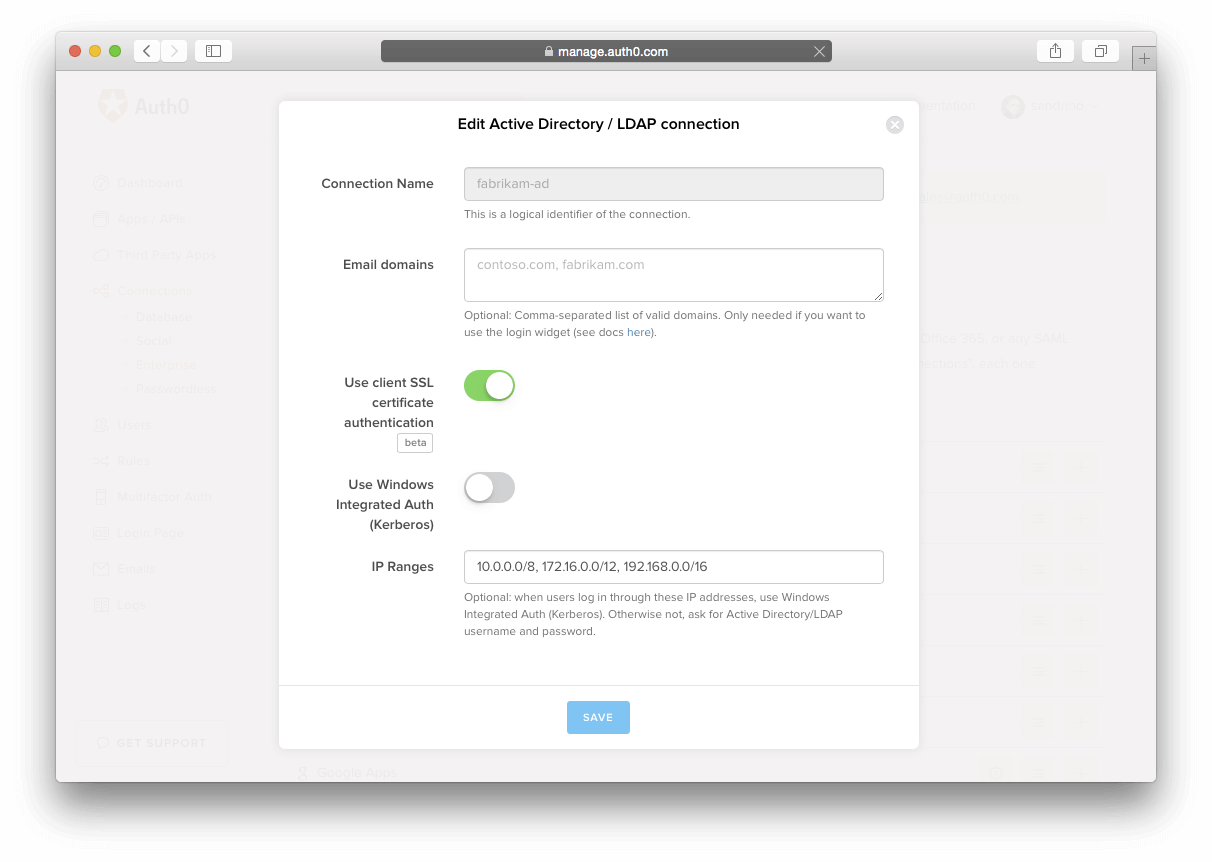Toggle client SSL certificate authentication off
1212x862 pixels.
click(x=489, y=386)
